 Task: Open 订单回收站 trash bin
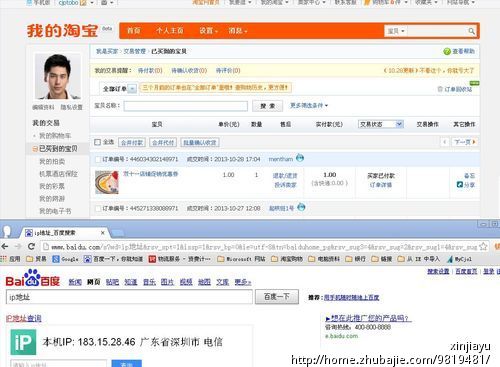[x=455, y=89]
